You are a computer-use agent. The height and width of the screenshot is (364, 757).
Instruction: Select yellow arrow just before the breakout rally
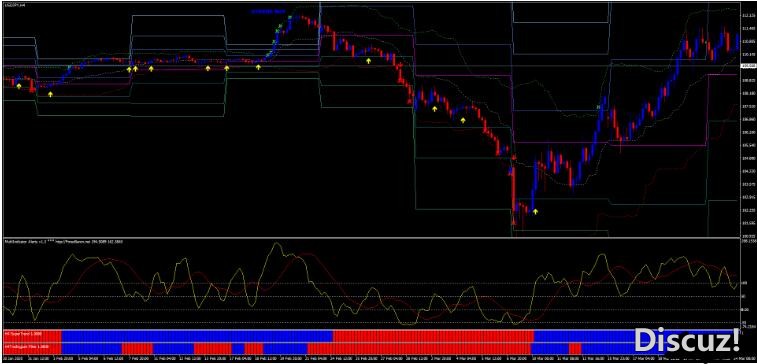tap(258, 67)
